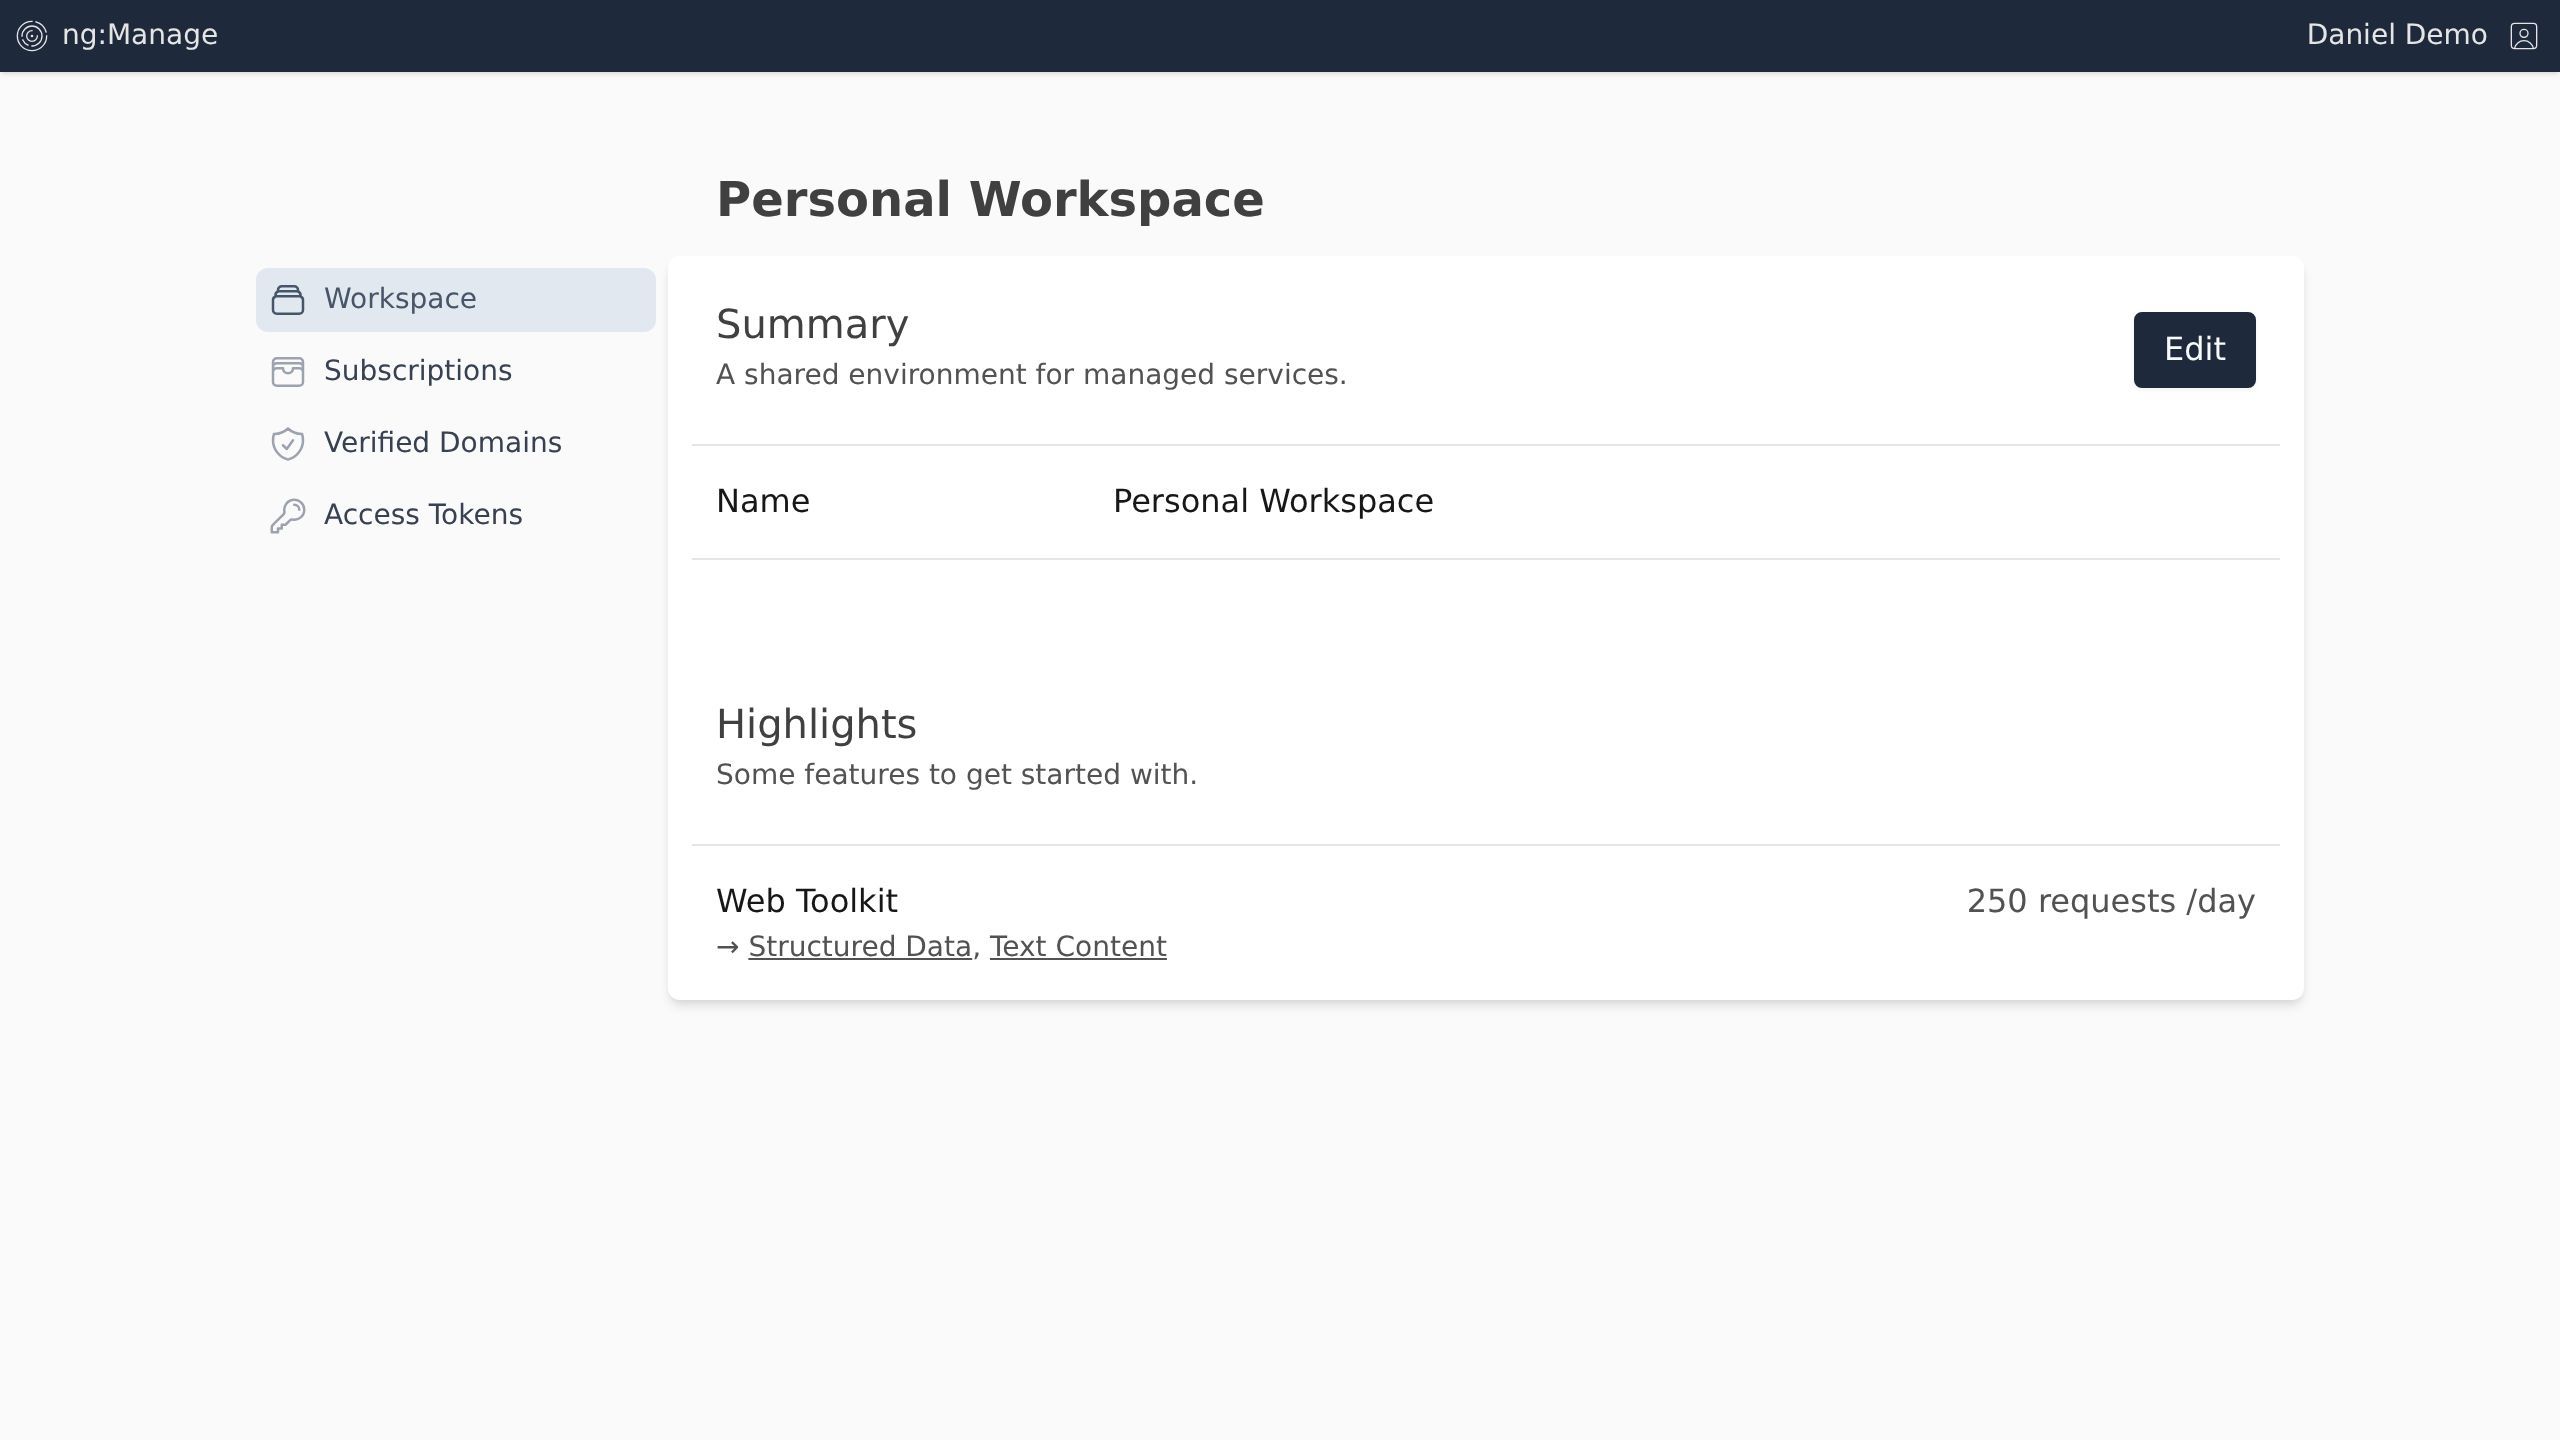The height and width of the screenshot is (1440, 2560).
Task: Navigate to Access Tokens page
Action: click(422, 515)
